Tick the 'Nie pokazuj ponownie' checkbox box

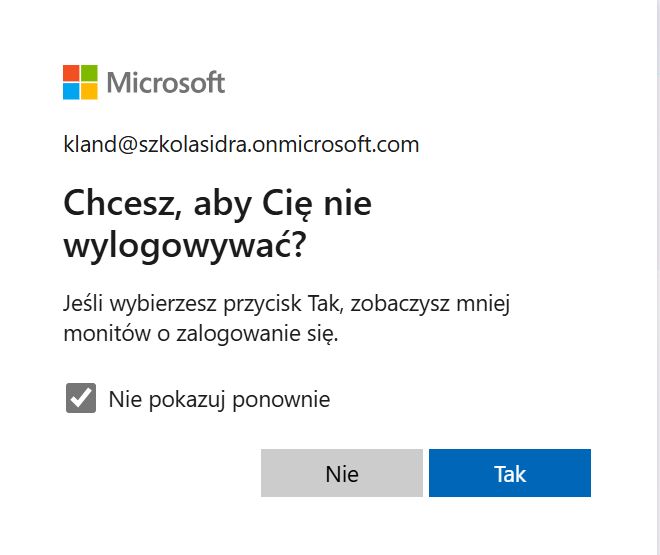(x=80, y=399)
